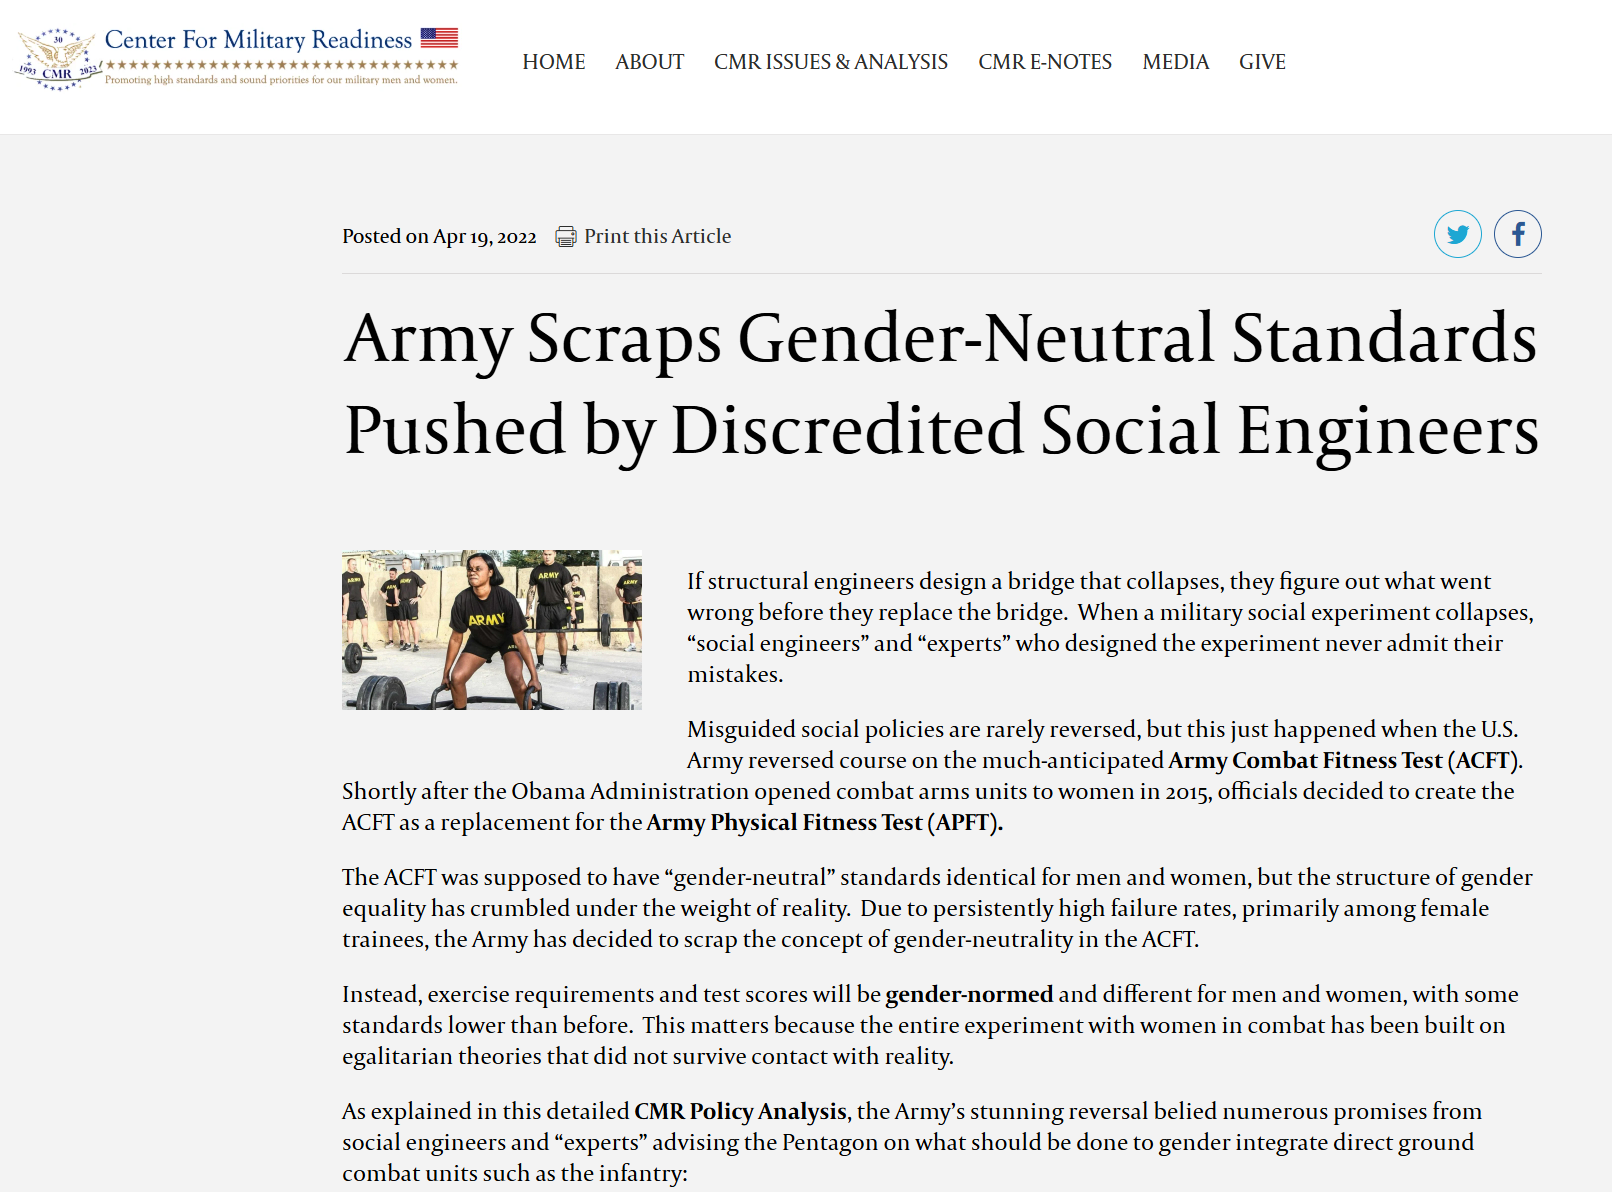This screenshot has width=1612, height=1192.
Task: Open the CMR Policy Analysis link
Action: coord(740,1112)
